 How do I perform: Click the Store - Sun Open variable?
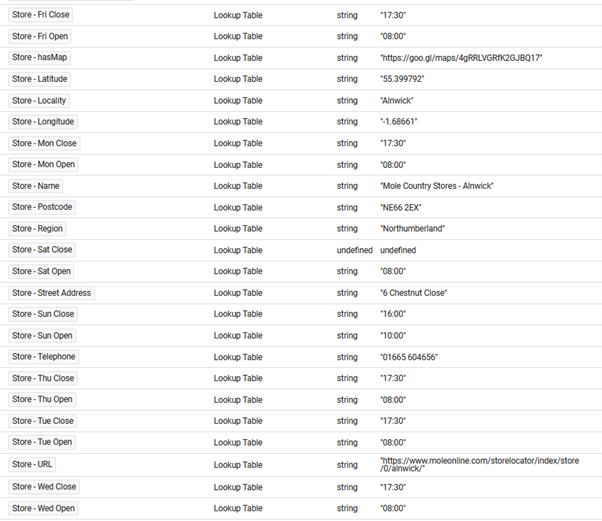[42, 335]
